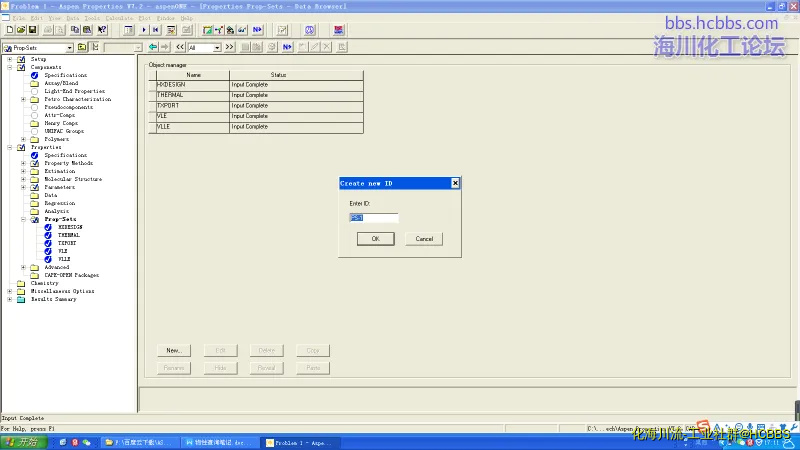Click the Reinitialize rewind icon

pos(156,30)
